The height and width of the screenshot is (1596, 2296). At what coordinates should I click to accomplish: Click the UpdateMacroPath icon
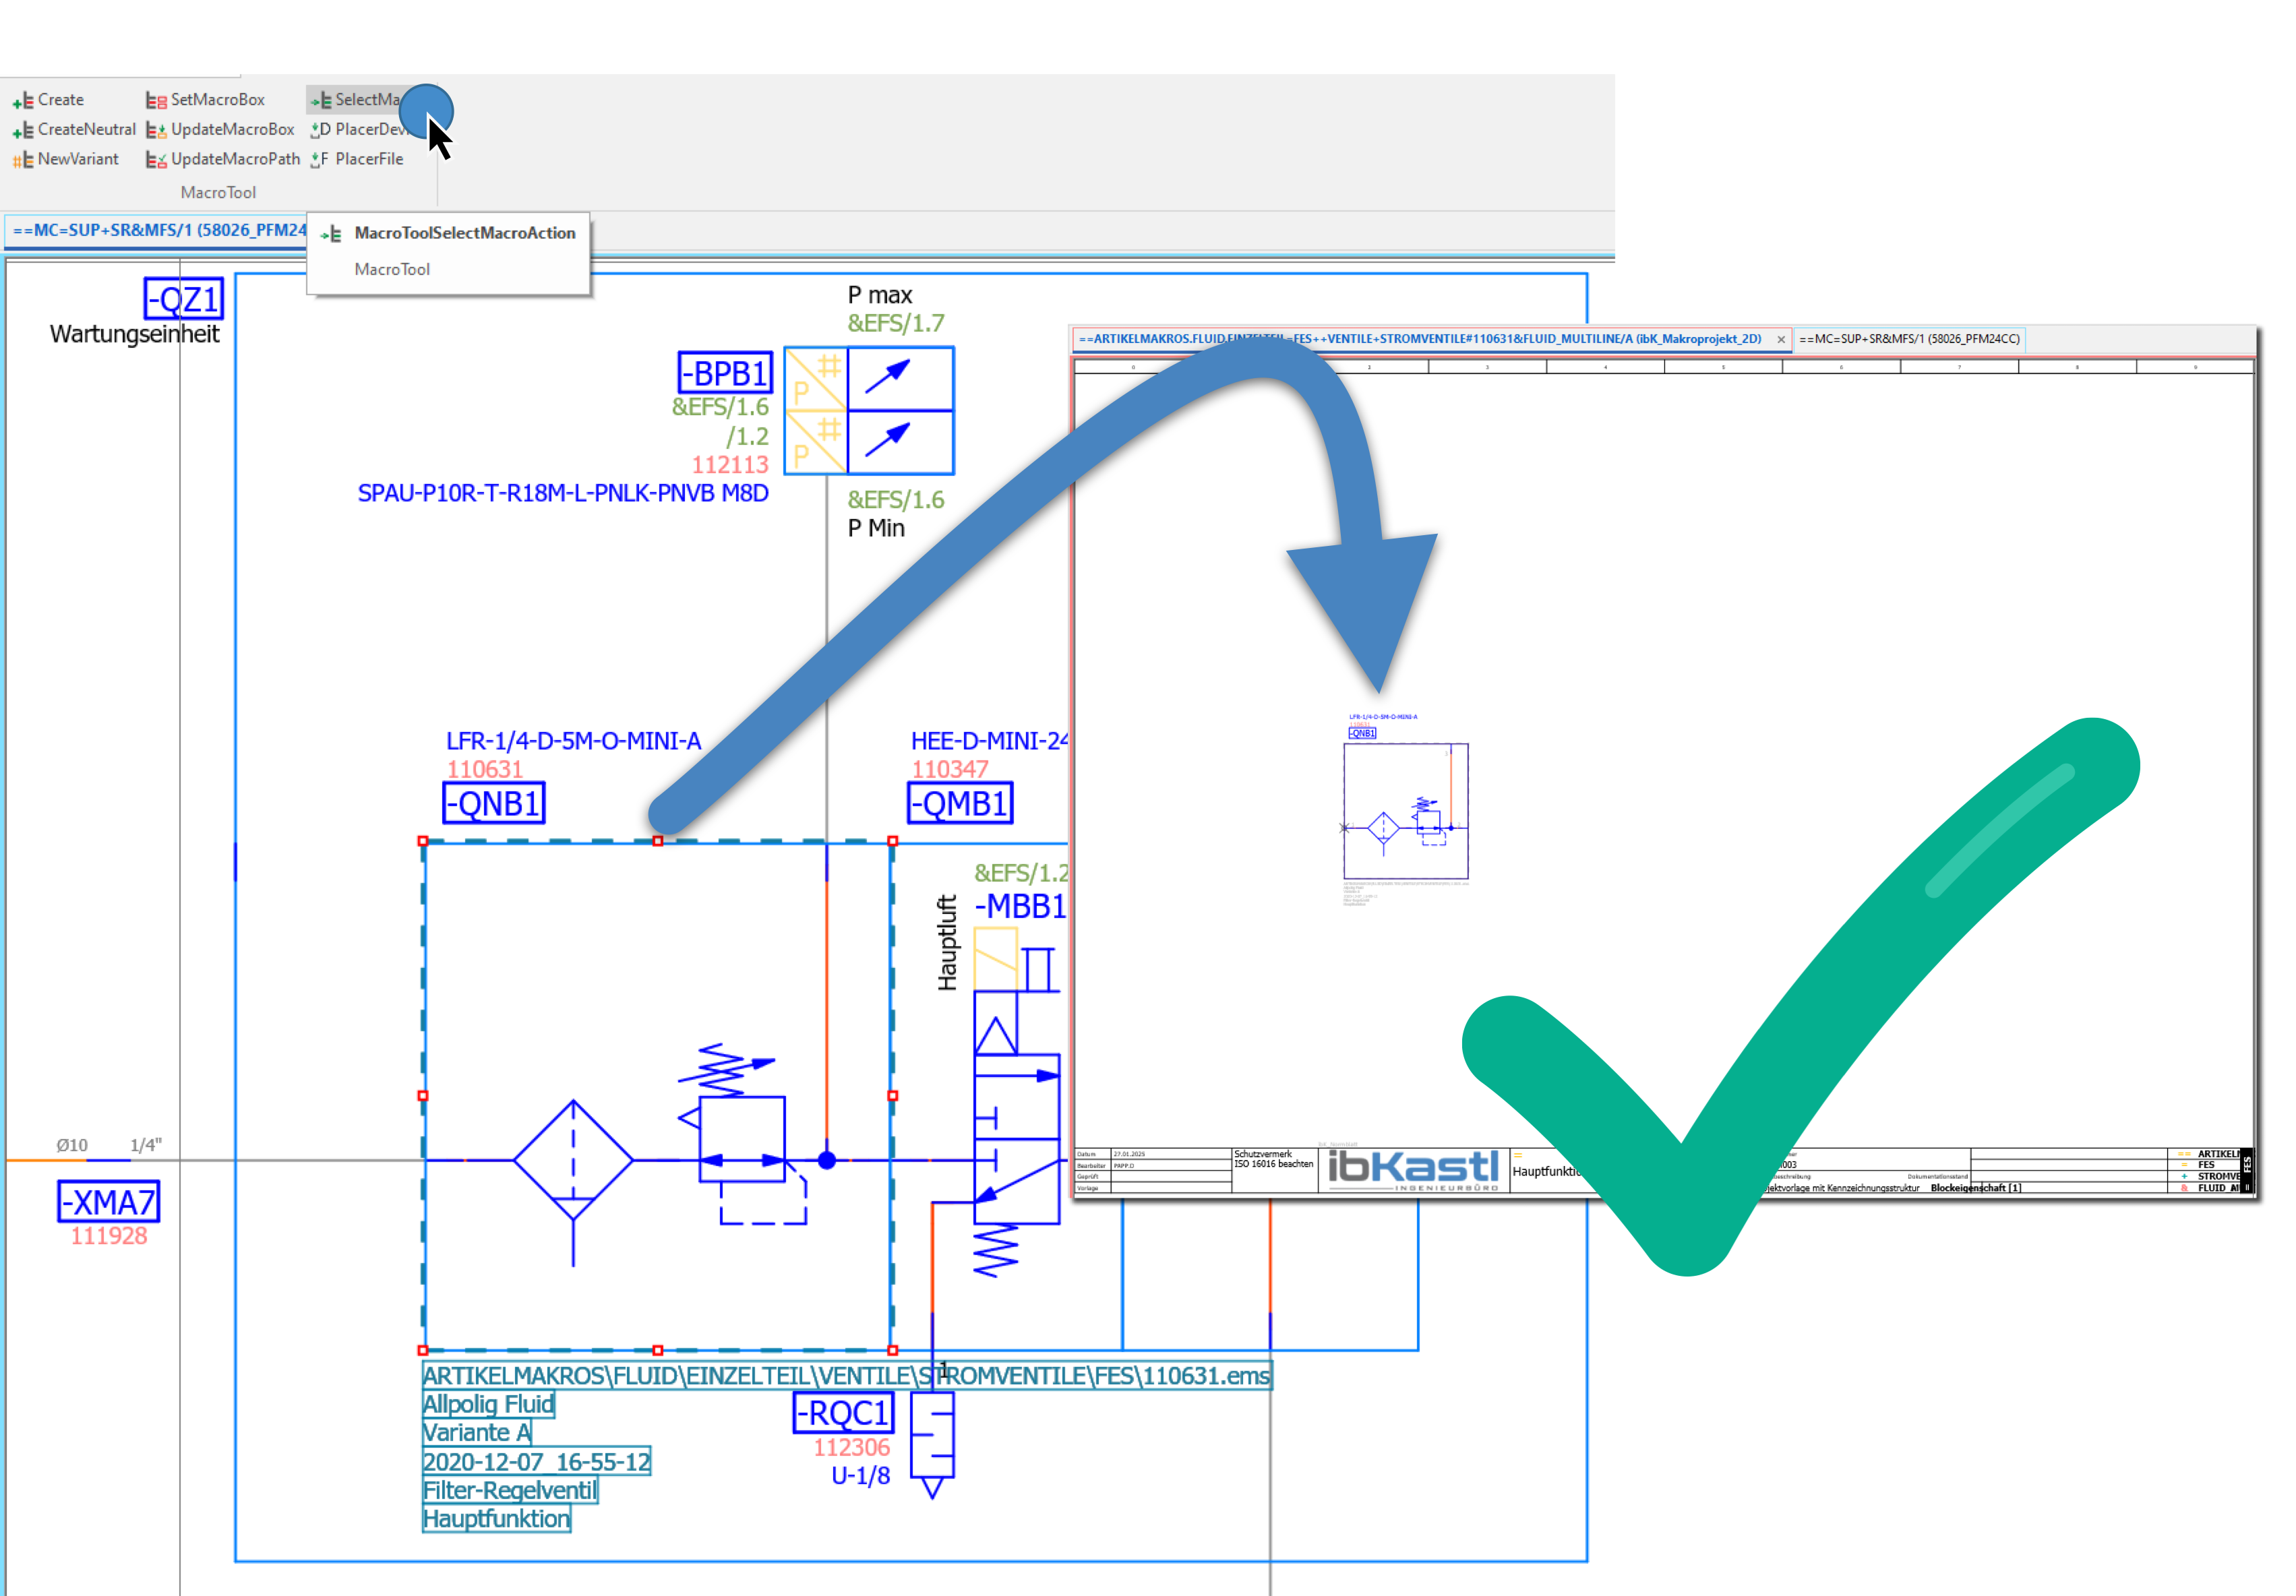tap(156, 160)
